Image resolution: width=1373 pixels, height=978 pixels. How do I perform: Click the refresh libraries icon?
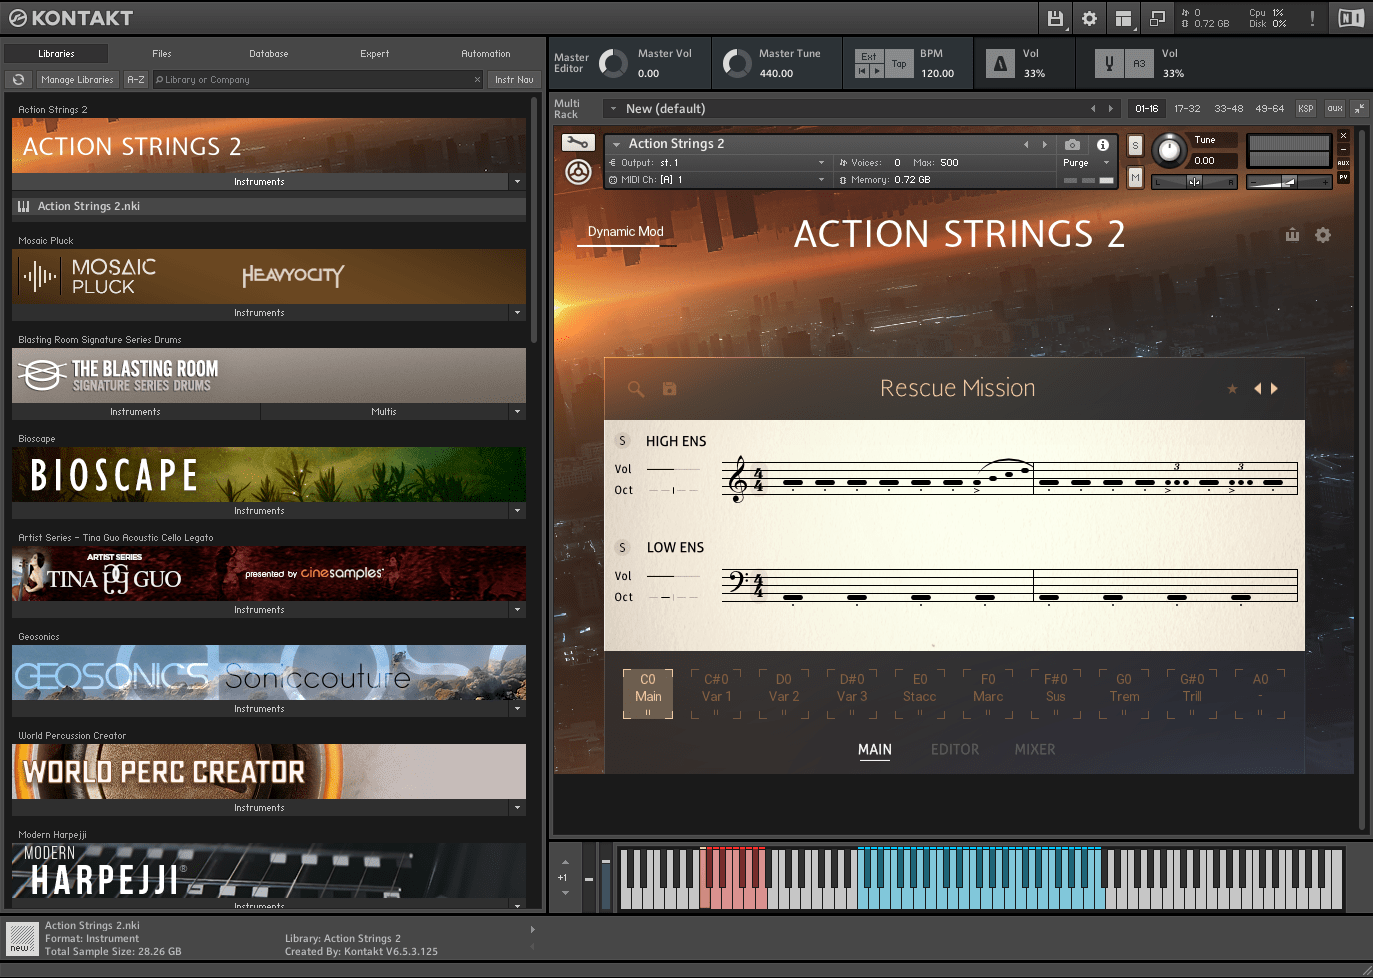(x=18, y=79)
